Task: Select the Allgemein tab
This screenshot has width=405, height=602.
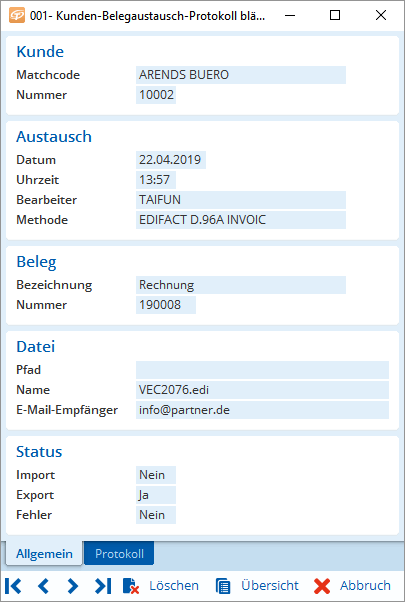Action: 44,554
